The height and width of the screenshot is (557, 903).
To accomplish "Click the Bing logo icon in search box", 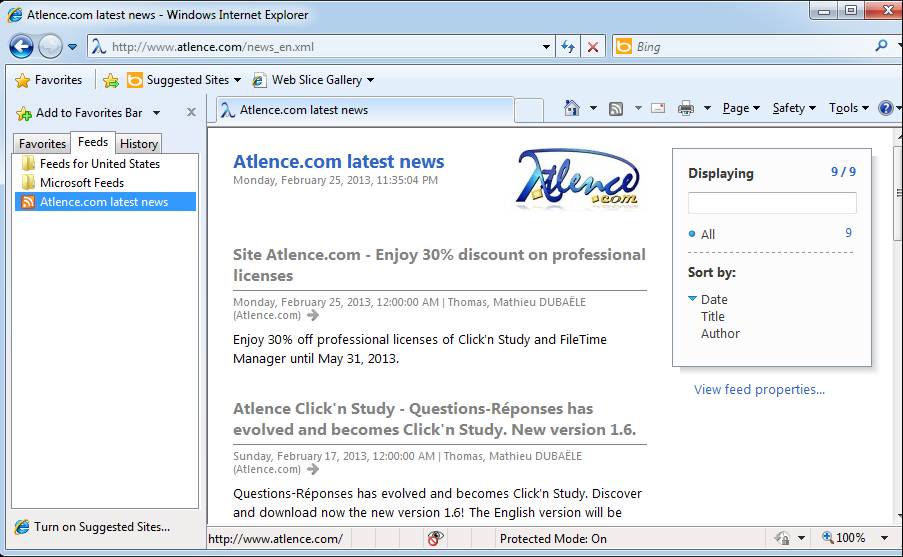I will 623,46.
